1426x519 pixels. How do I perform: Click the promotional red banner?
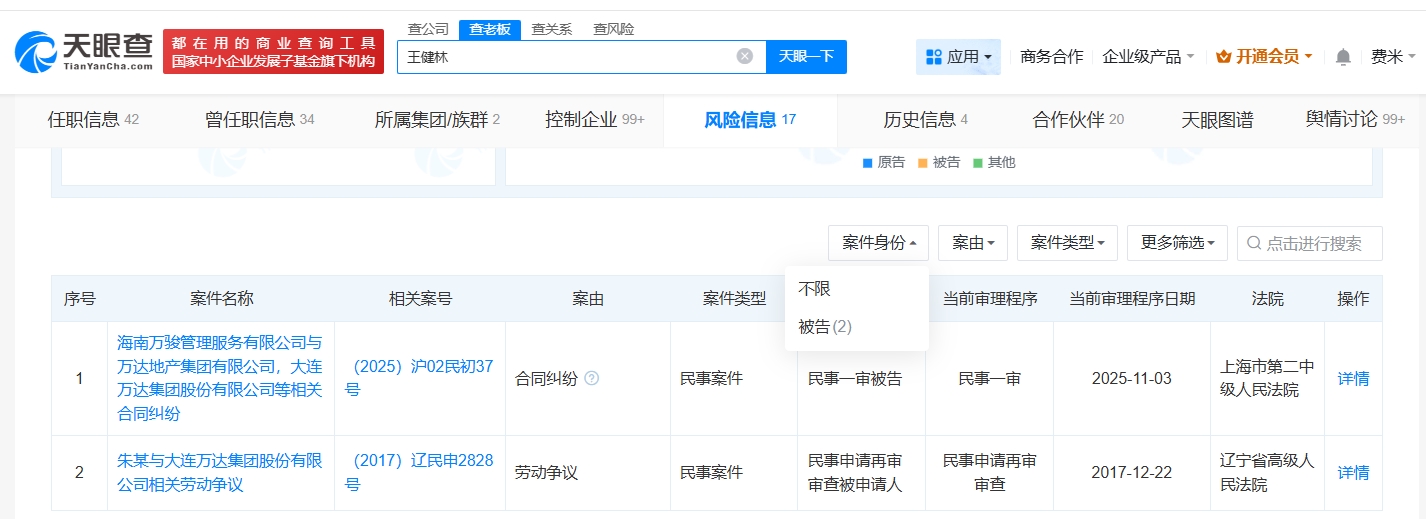[x=273, y=51]
